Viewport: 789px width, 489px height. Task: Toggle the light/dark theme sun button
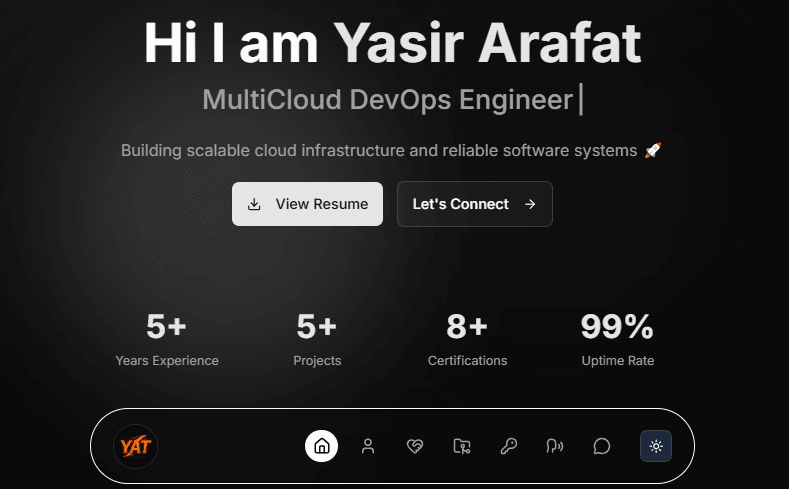(656, 446)
